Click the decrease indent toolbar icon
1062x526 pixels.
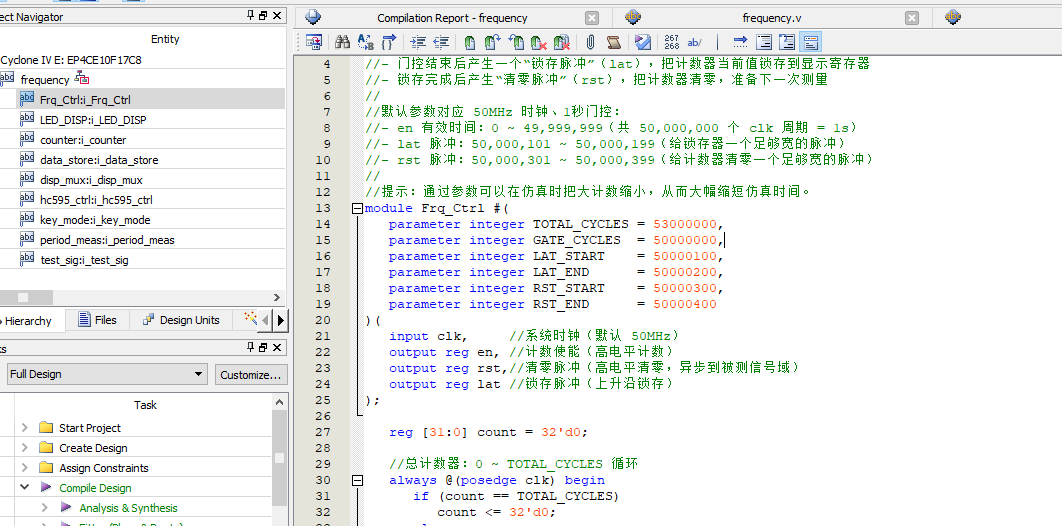(x=441, y=42)
